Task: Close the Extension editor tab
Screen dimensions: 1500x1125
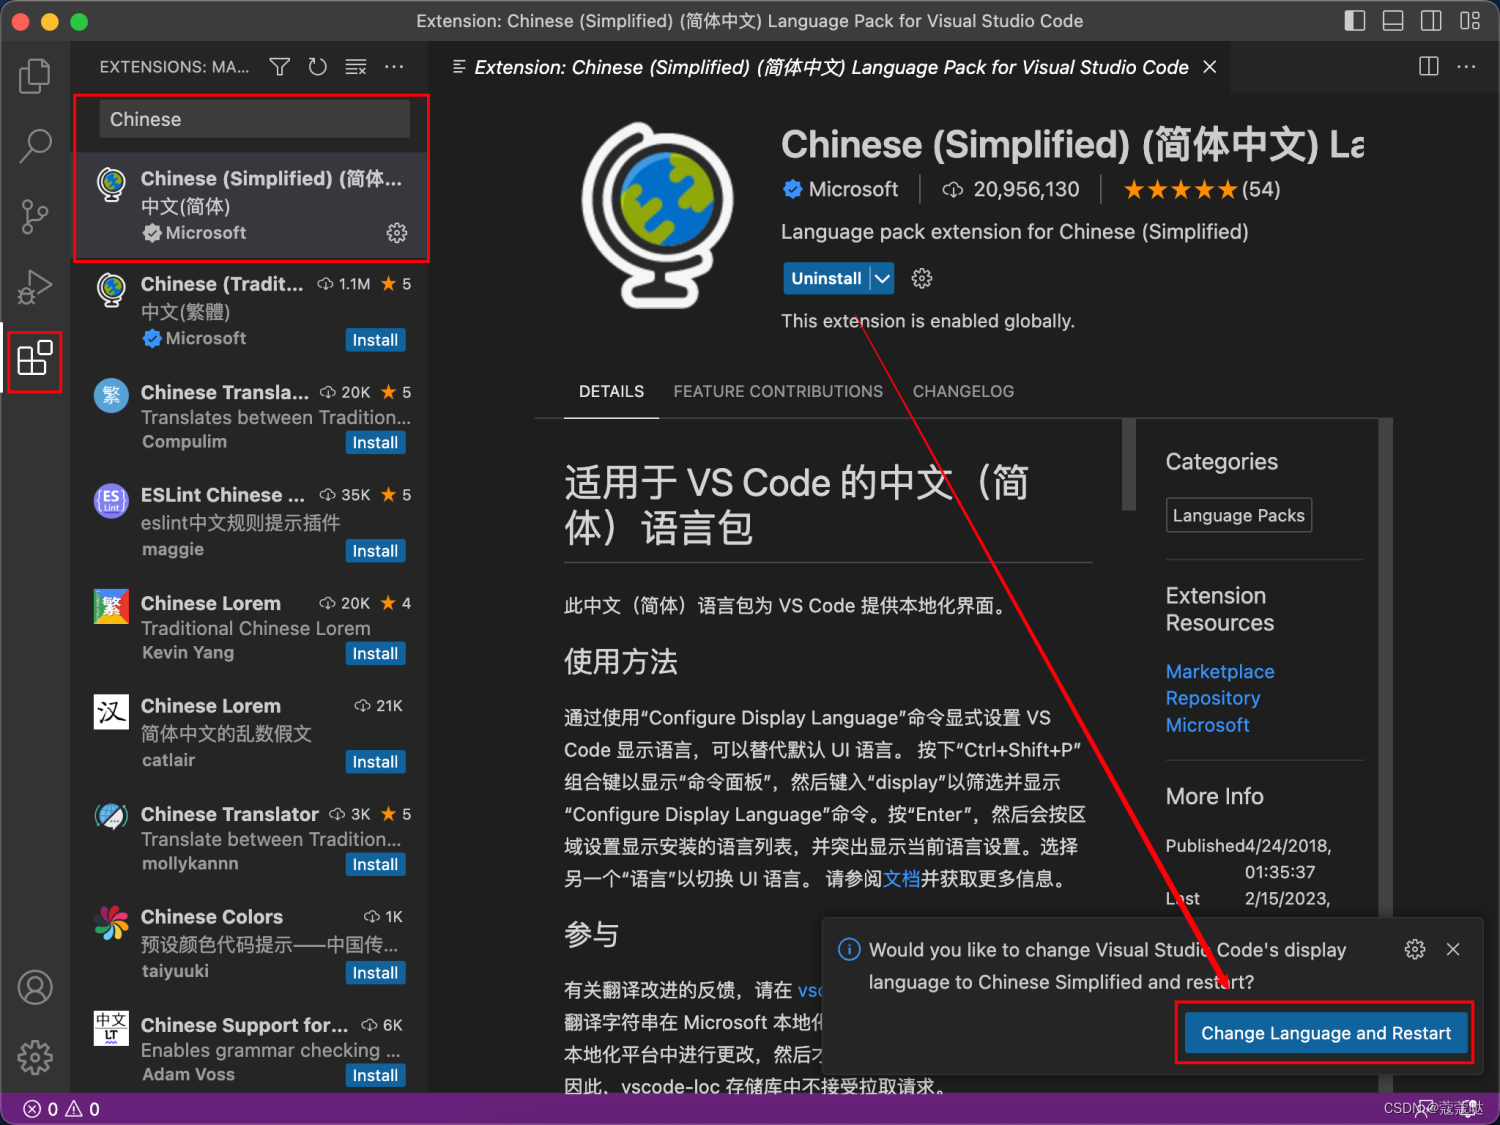Action: tap(1210, 67)
